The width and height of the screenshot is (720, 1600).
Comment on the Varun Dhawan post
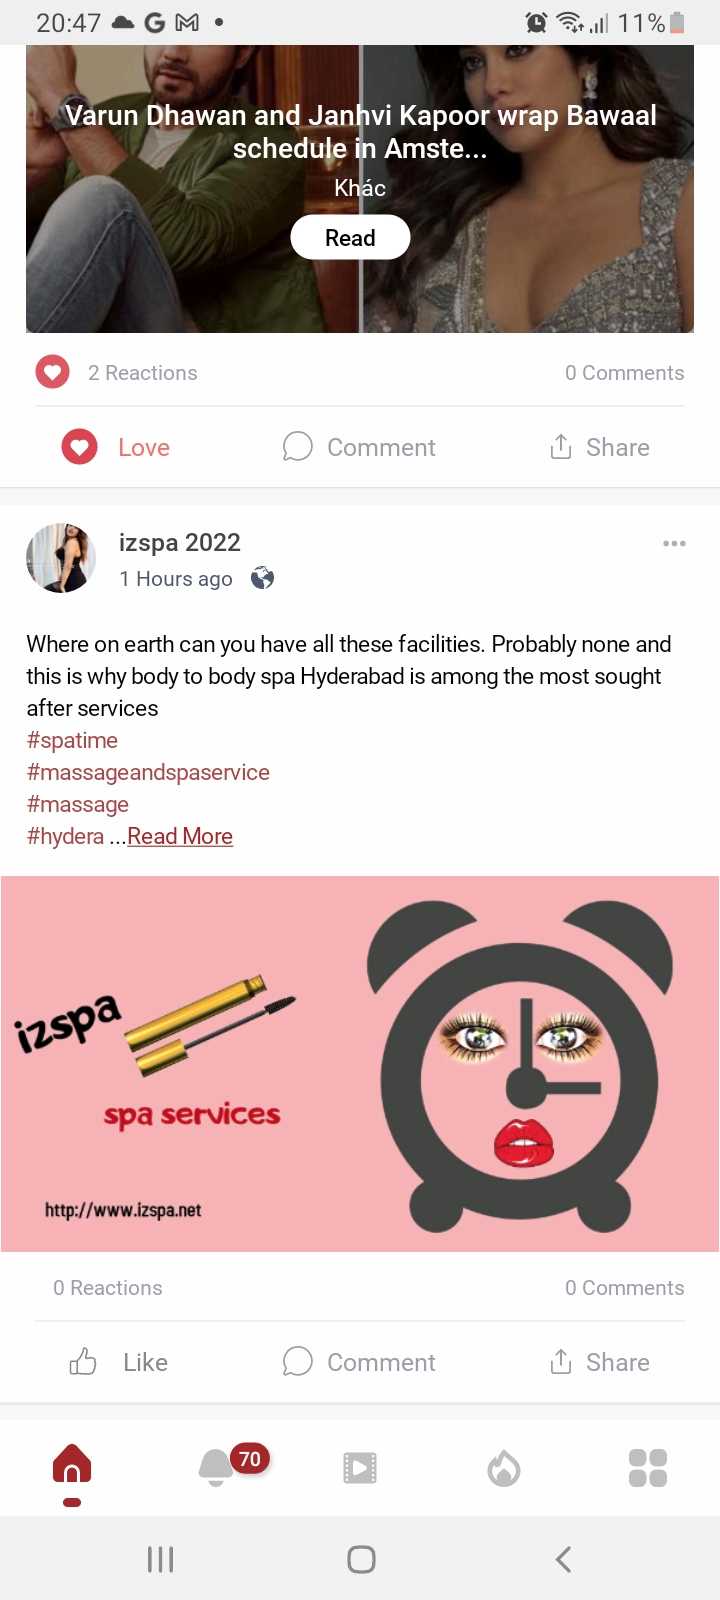pos(359,447)
